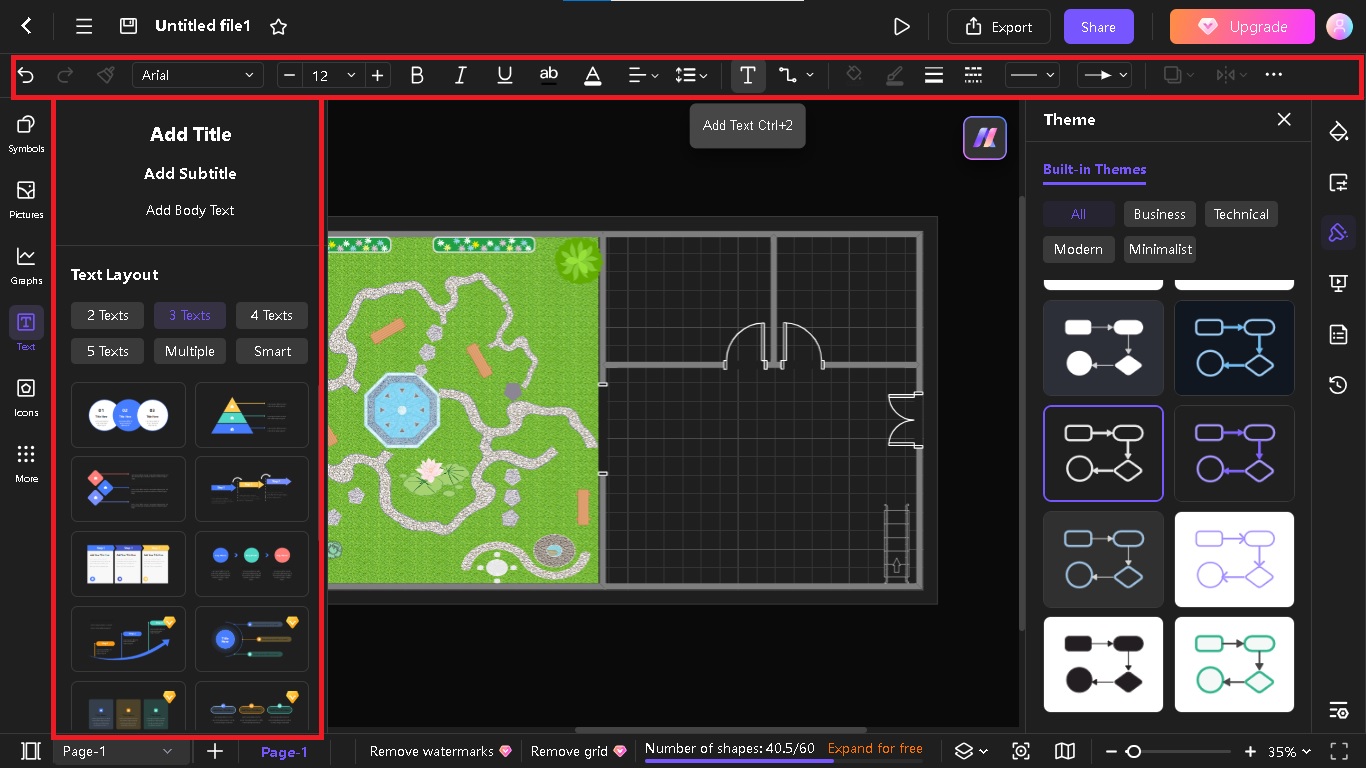1366x768 pixels.
Task: Select the 2 Texts layout filter
Action: [x=107, y=315]
